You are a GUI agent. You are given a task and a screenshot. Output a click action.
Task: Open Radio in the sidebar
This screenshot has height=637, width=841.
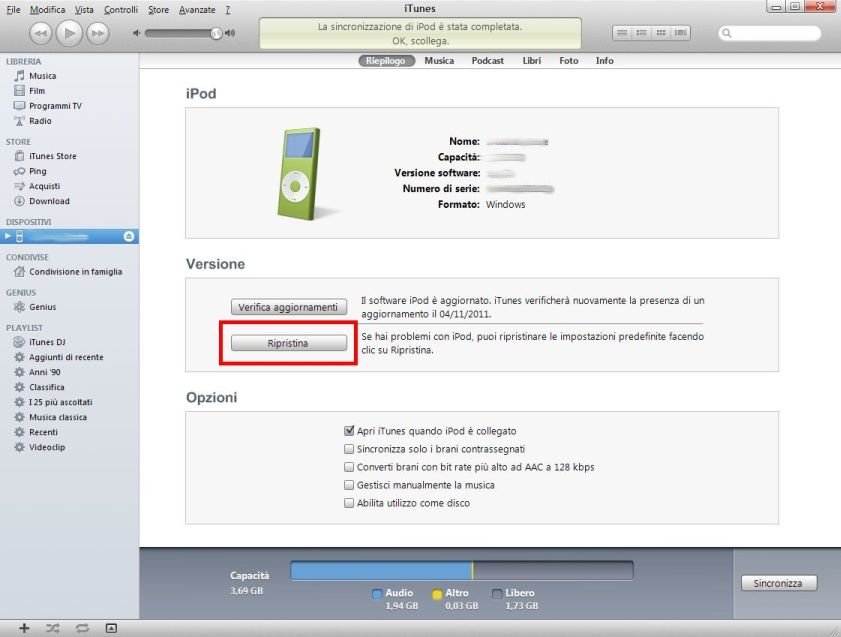40,121
